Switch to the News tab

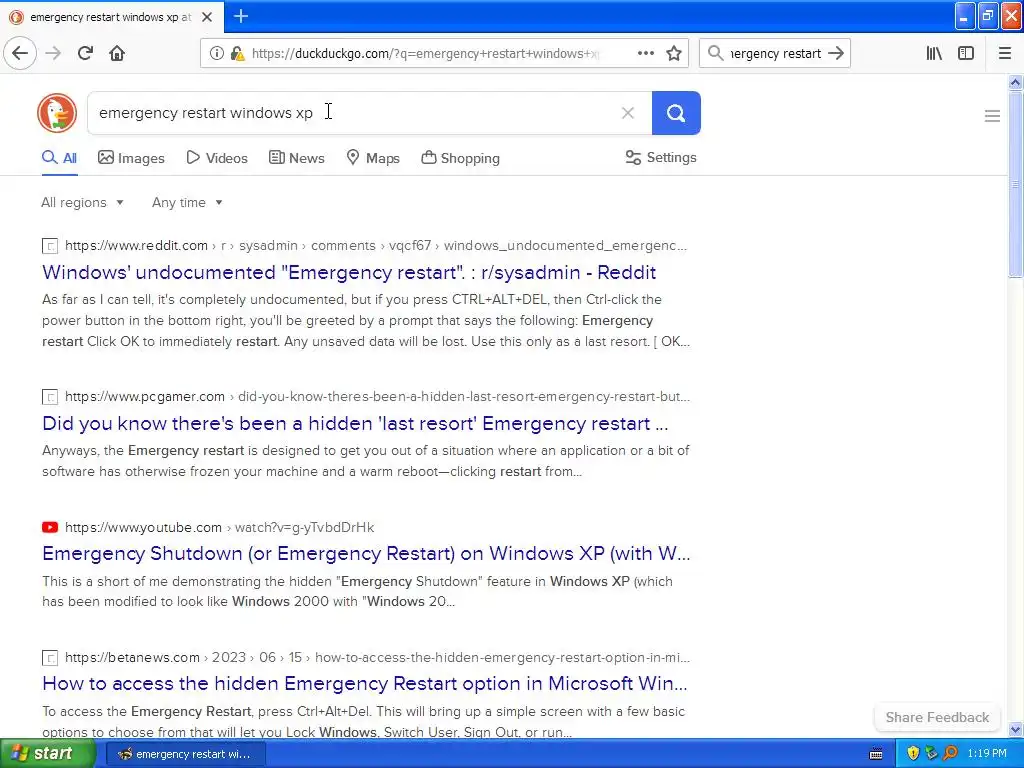(296, 158)
